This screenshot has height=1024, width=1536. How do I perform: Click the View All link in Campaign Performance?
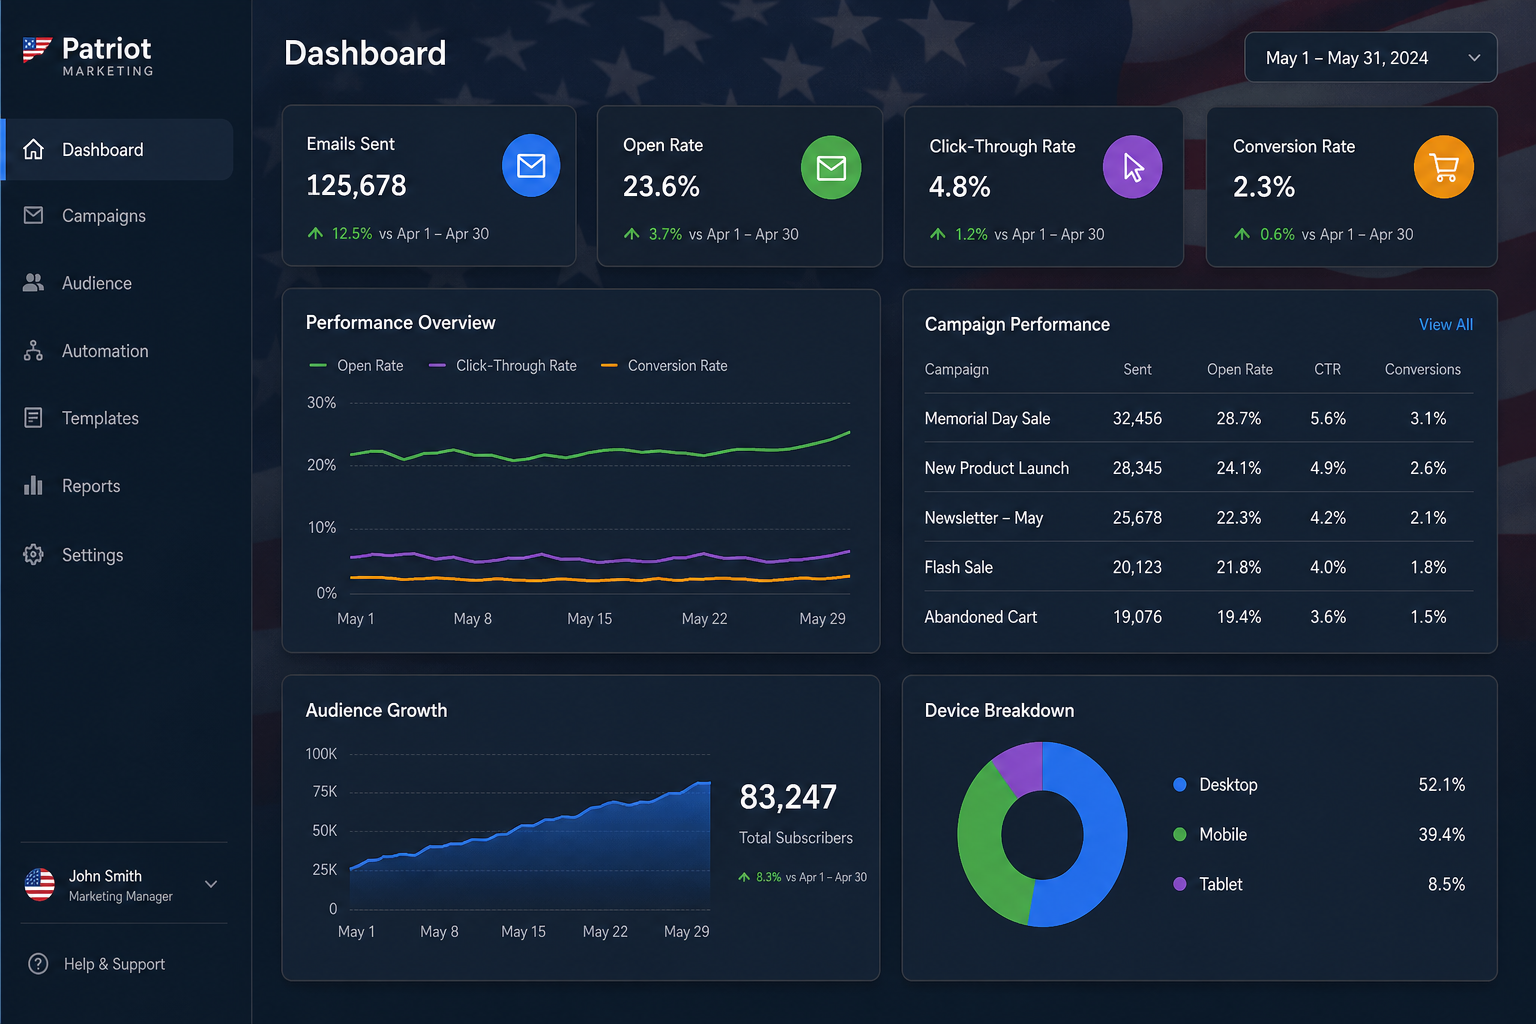click(1446, 324)
